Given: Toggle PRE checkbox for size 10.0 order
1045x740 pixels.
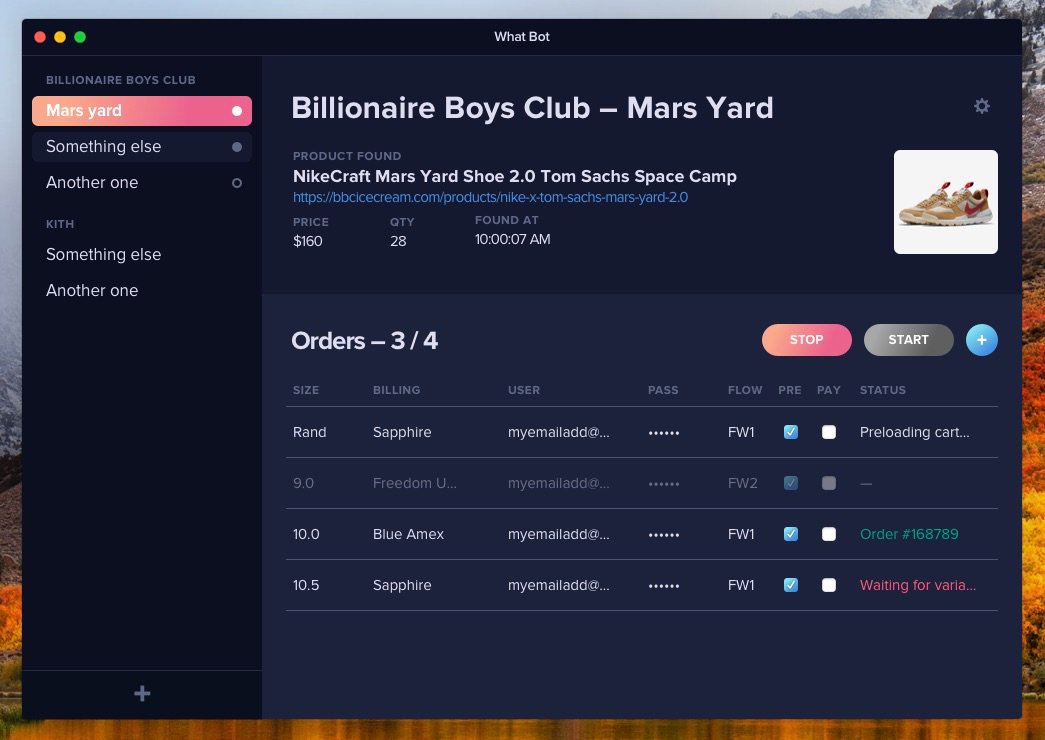Looking at the screenshot, I should coord(790,534).
